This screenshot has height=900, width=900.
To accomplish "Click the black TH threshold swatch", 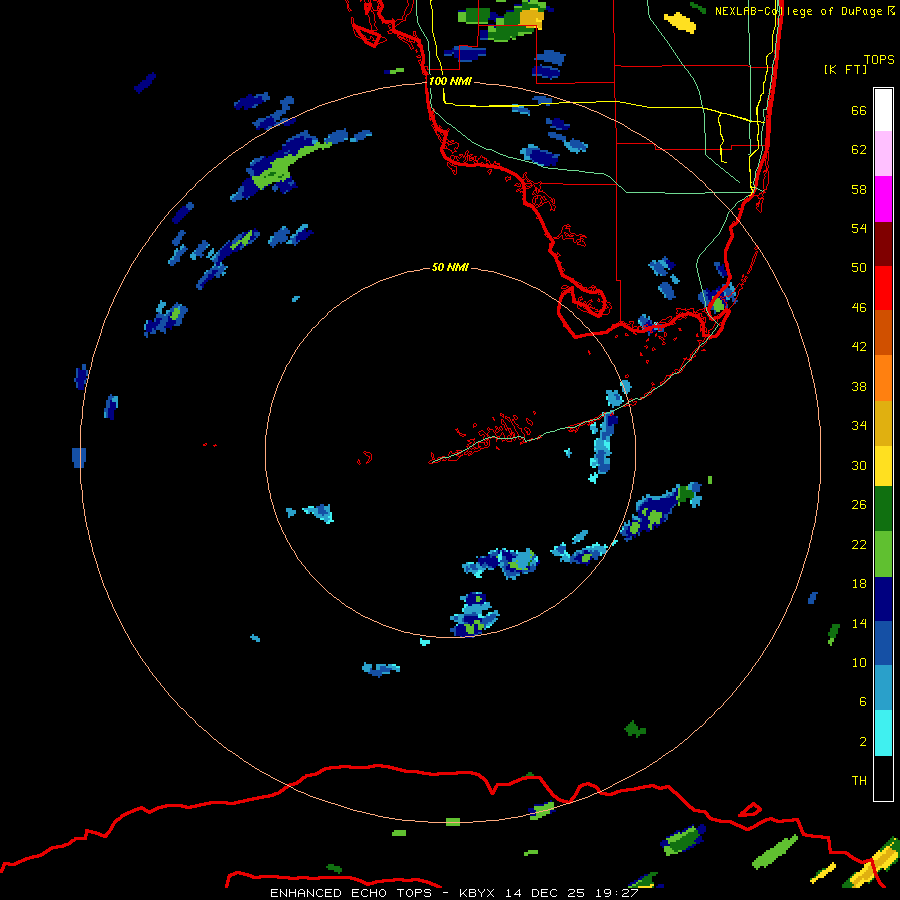I will (883, 778).
